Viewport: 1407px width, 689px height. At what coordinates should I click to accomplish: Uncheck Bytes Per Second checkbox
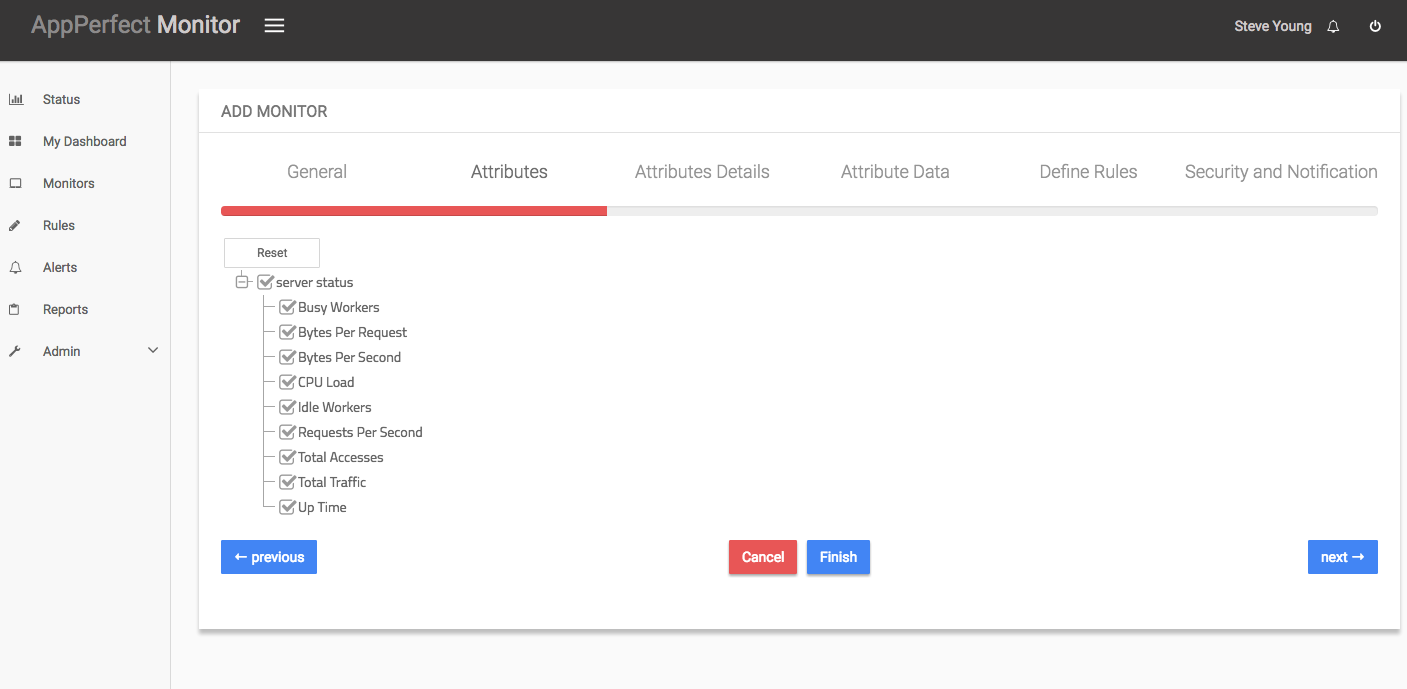coord(287,357)
